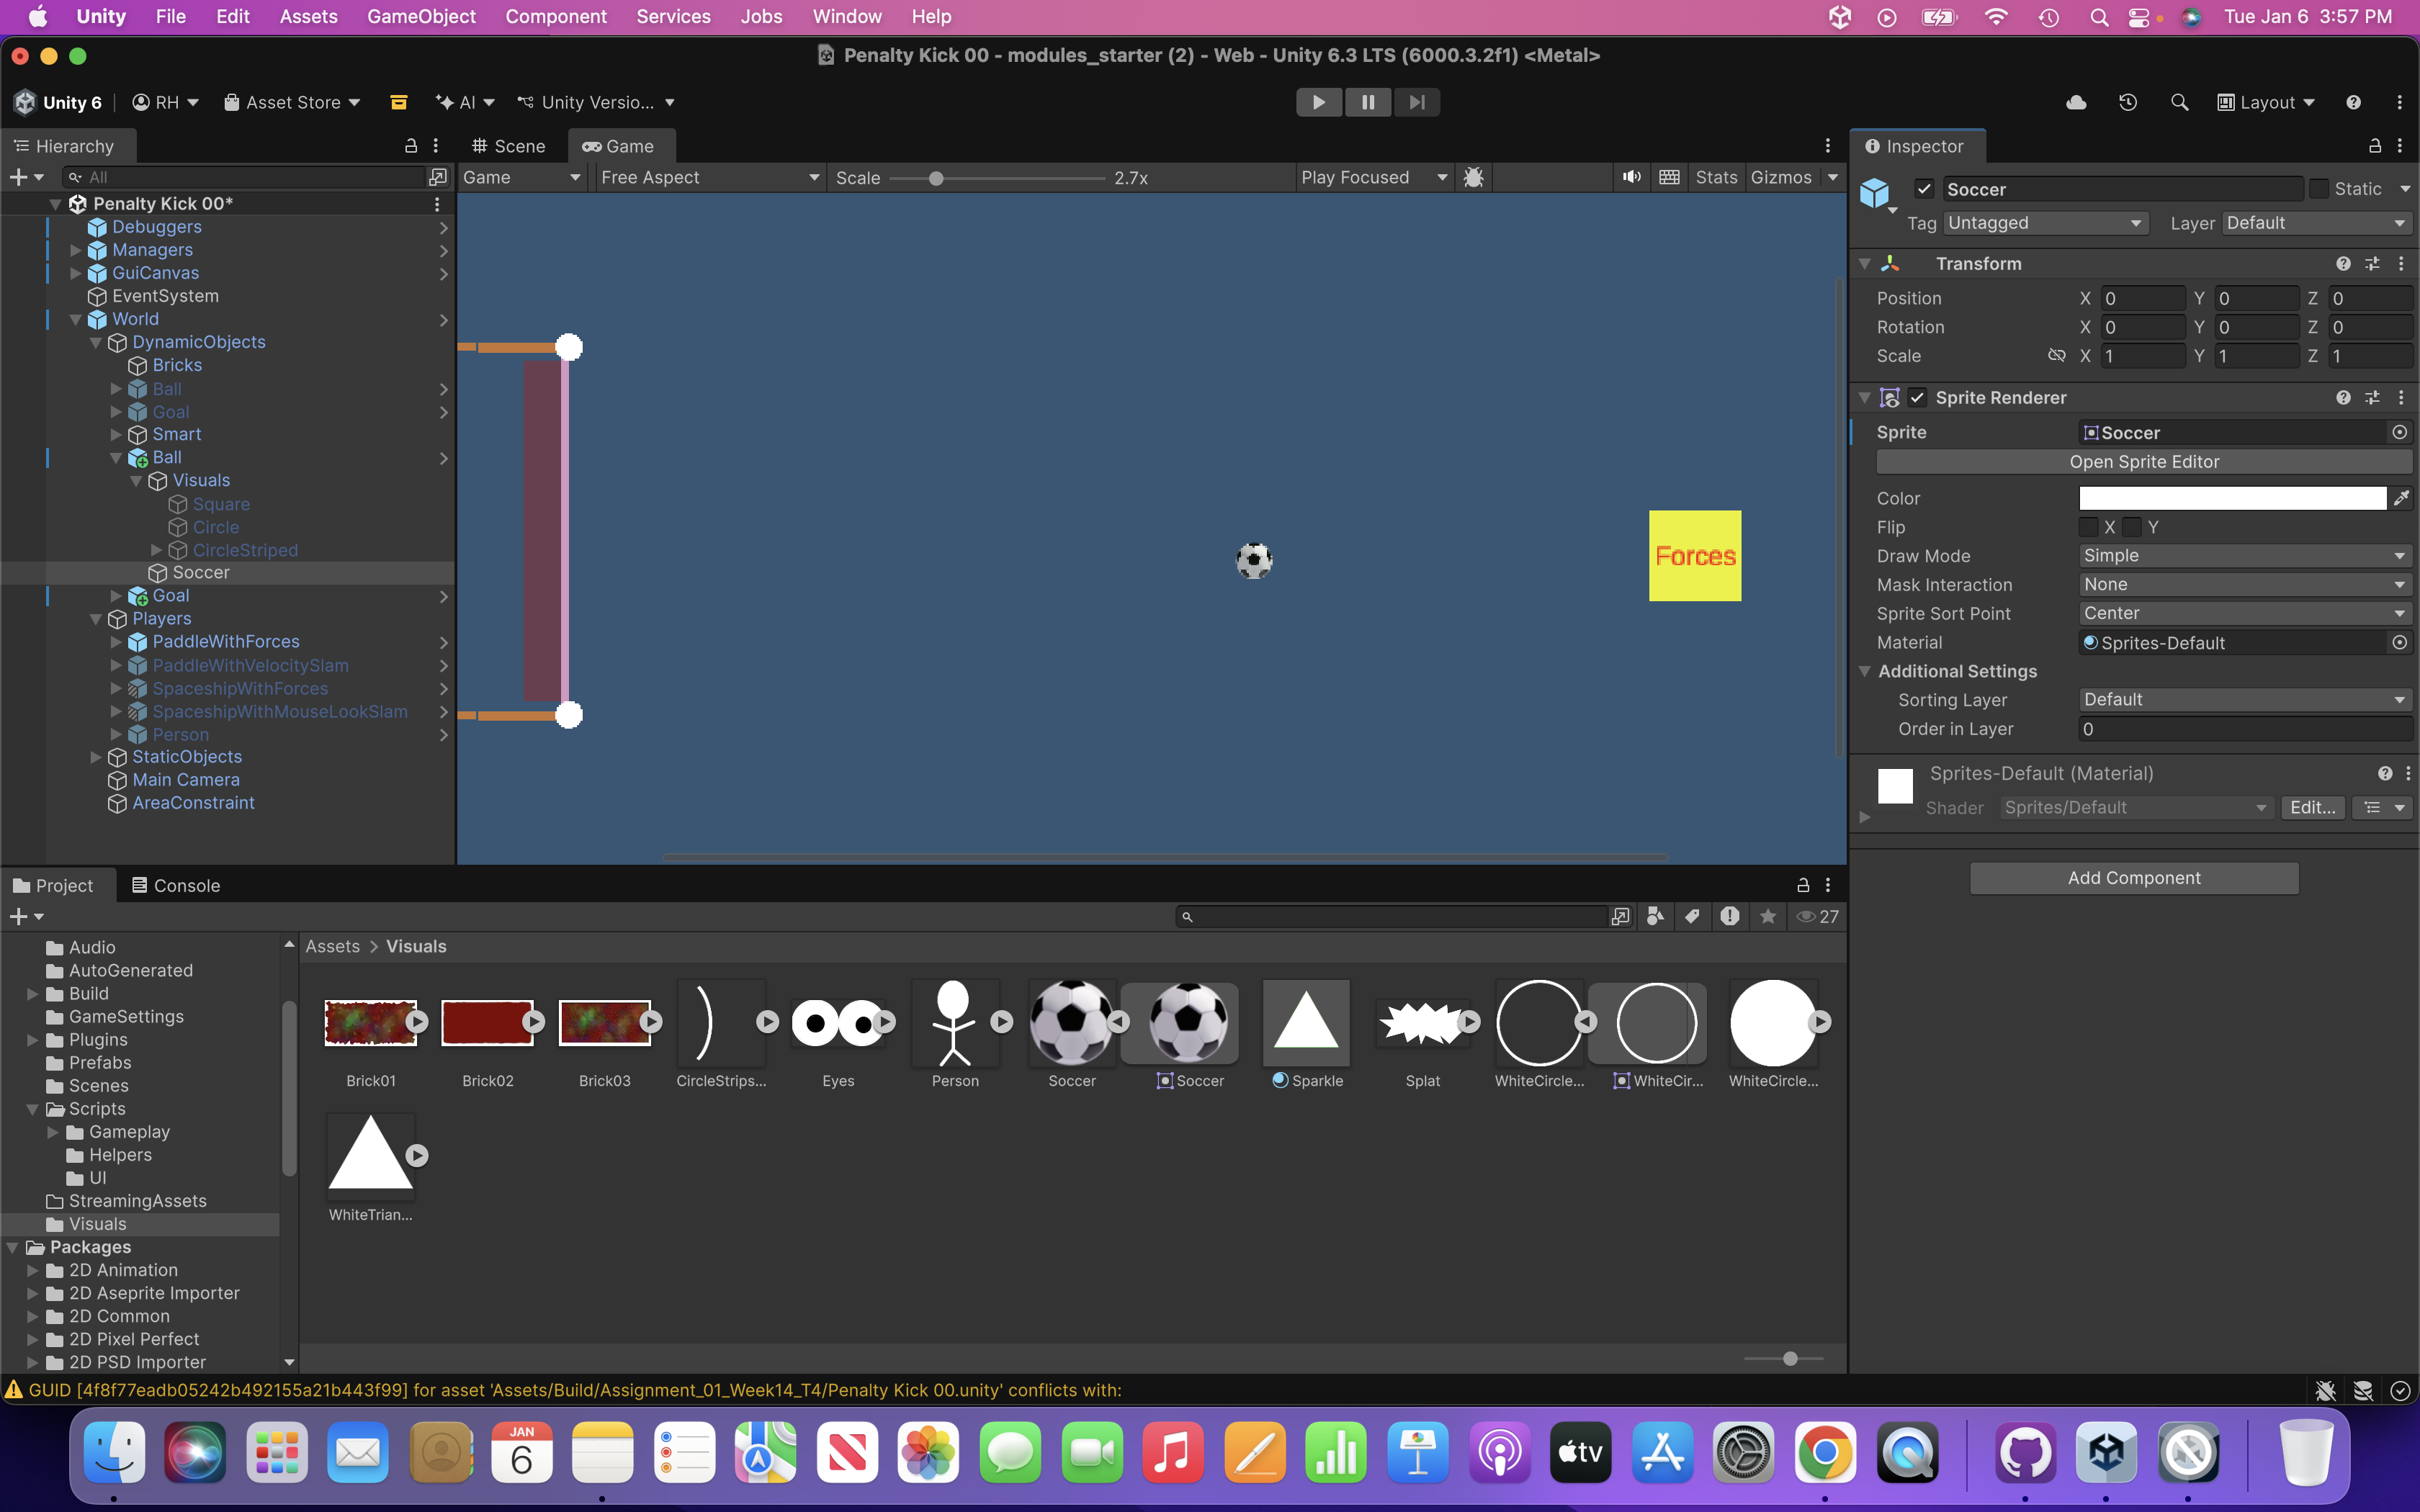Open the GameObject menu
This screenshot has height=1512, width=2420.
(421, 16)
